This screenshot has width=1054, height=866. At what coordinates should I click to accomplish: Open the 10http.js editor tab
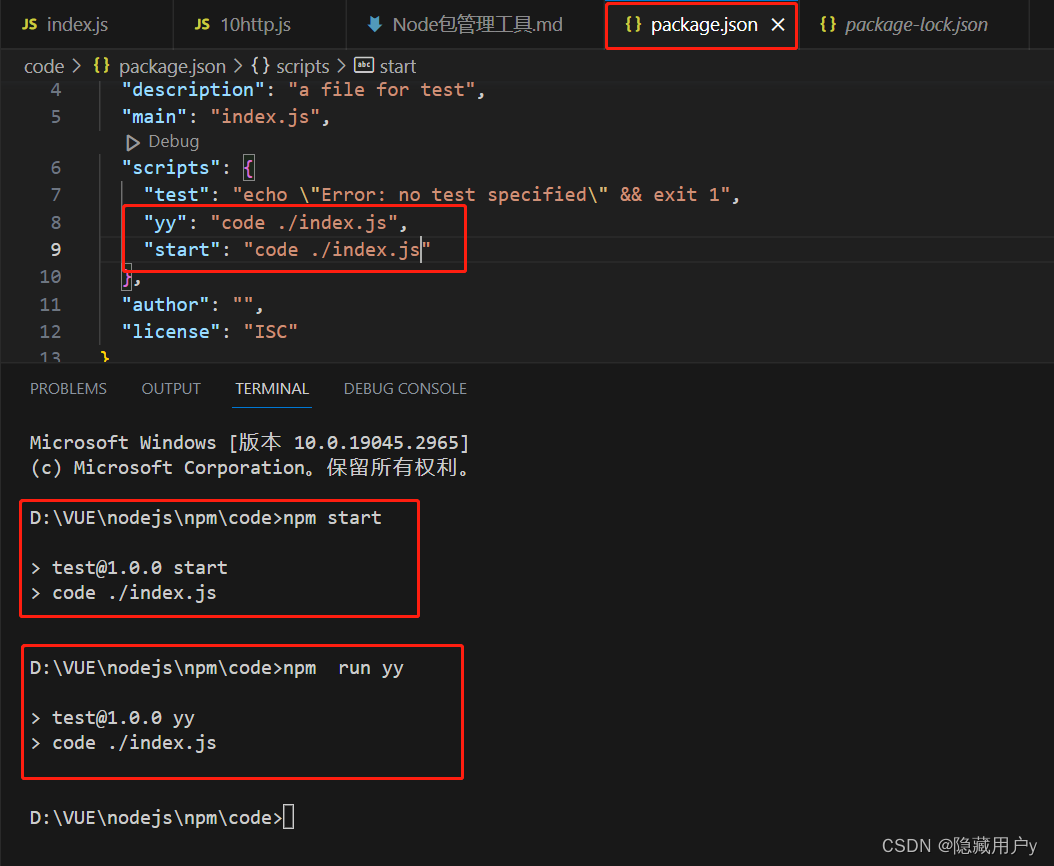259,25
